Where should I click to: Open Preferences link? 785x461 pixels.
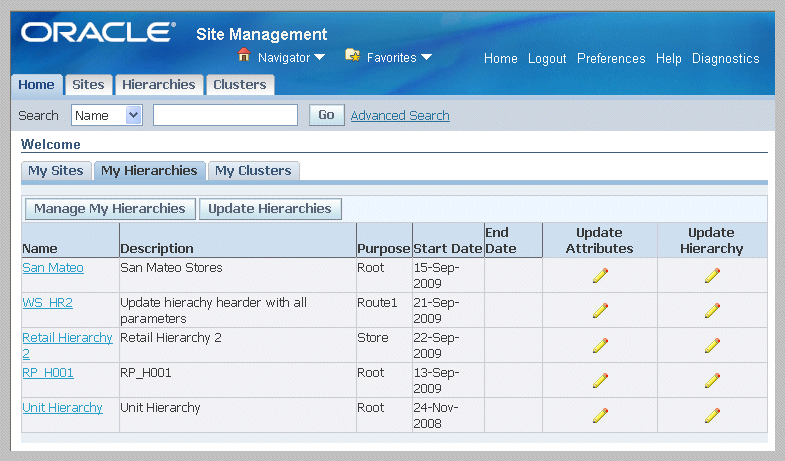(611, 59)
